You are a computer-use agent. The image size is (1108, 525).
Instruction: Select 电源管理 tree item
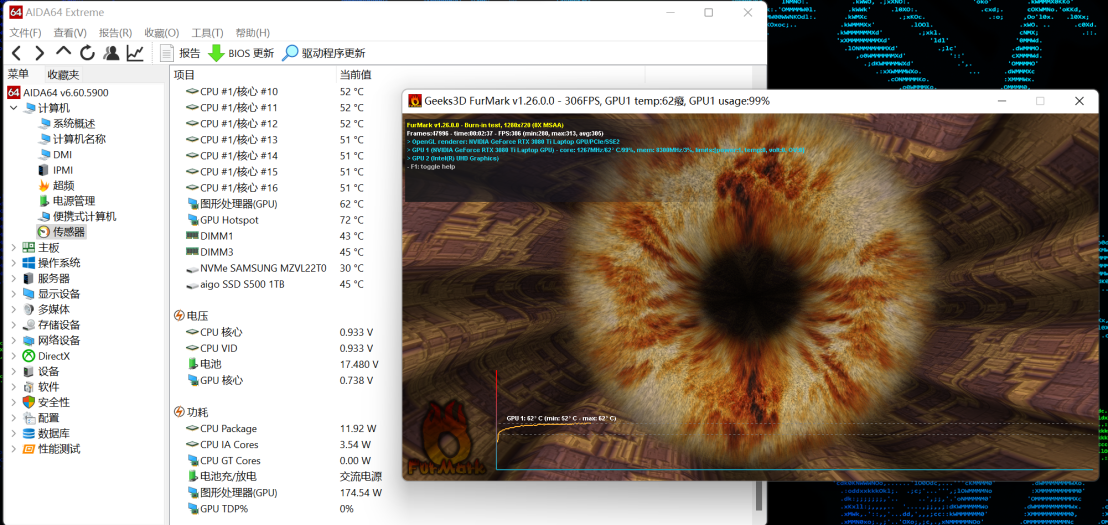[66, 201]
